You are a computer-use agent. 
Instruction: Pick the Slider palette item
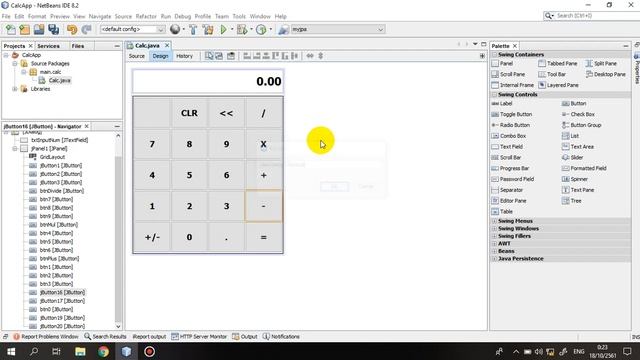[x=573, y=158]
